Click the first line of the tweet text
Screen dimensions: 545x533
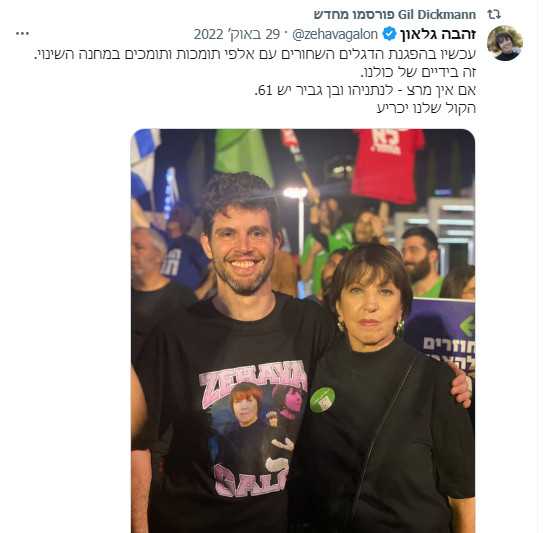[x=255, y=54]
